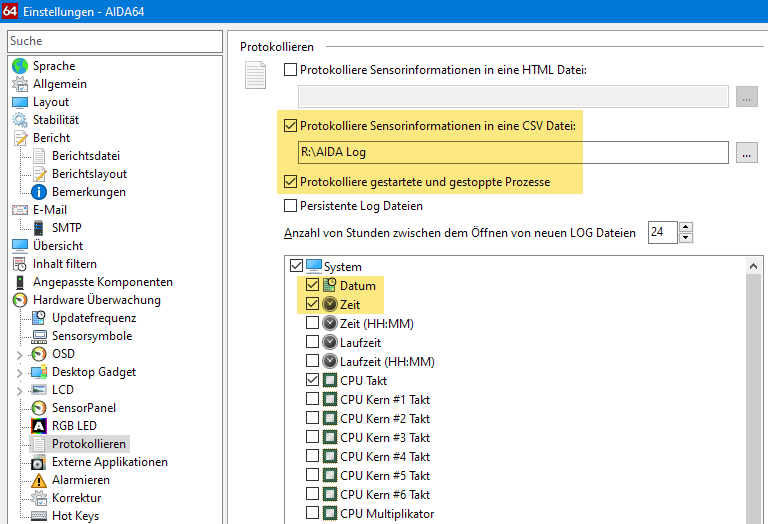768x524 pixels.
Task: Click the Allgemein settings icon
Action: (20, 84)
